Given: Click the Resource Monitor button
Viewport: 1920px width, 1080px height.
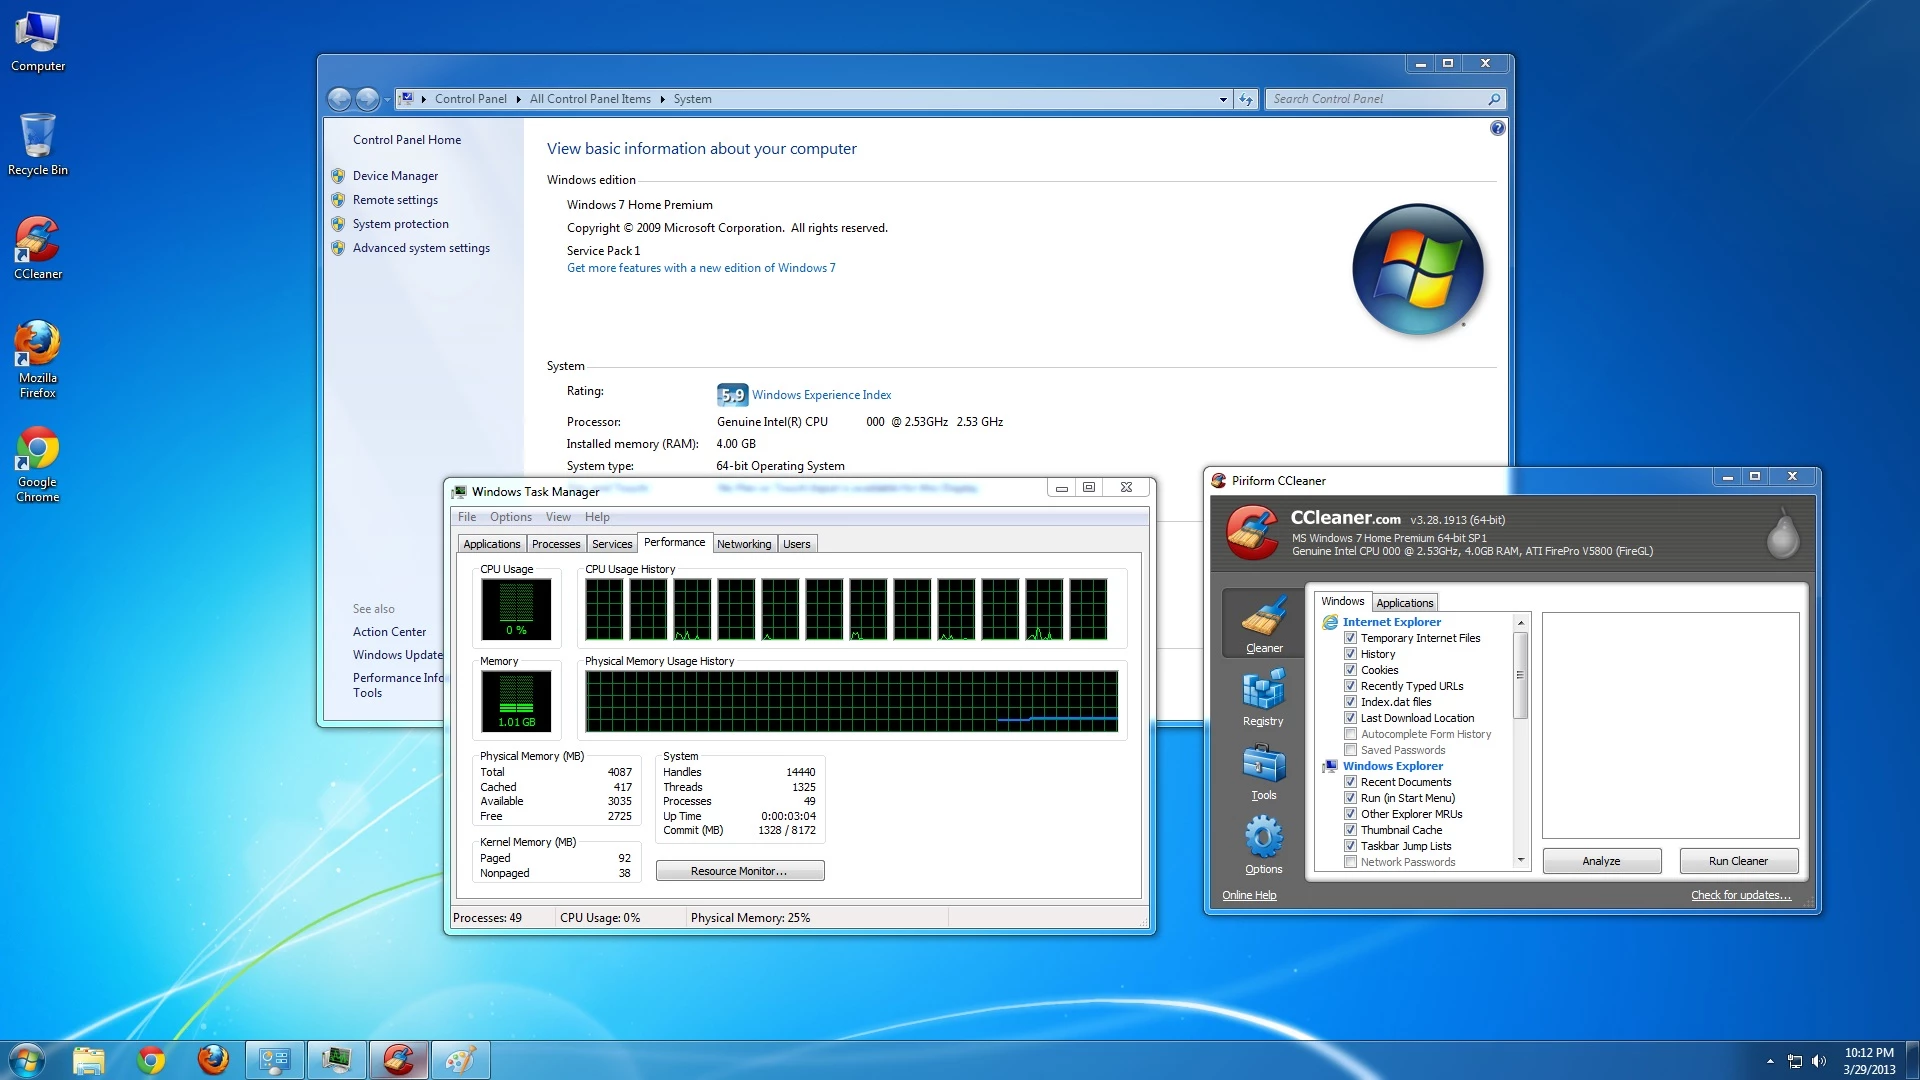Looking at the screenshot, I should (739, 871).
